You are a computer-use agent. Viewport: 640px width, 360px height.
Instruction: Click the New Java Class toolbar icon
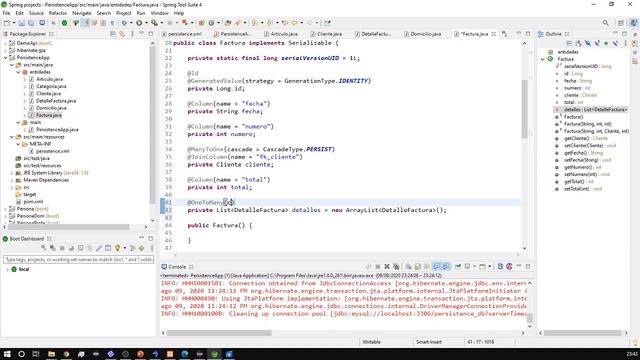tap(211, 23)
